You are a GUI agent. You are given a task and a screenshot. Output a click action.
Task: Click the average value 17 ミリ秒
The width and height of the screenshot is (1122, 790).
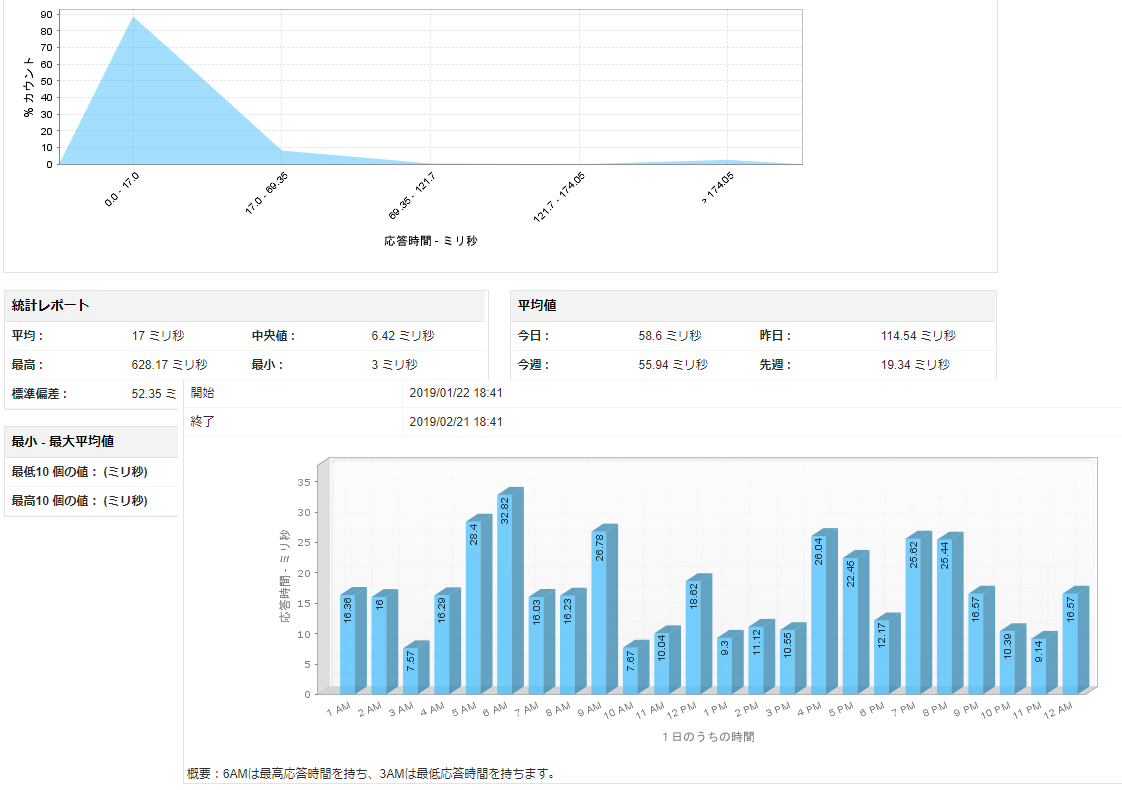158,336
